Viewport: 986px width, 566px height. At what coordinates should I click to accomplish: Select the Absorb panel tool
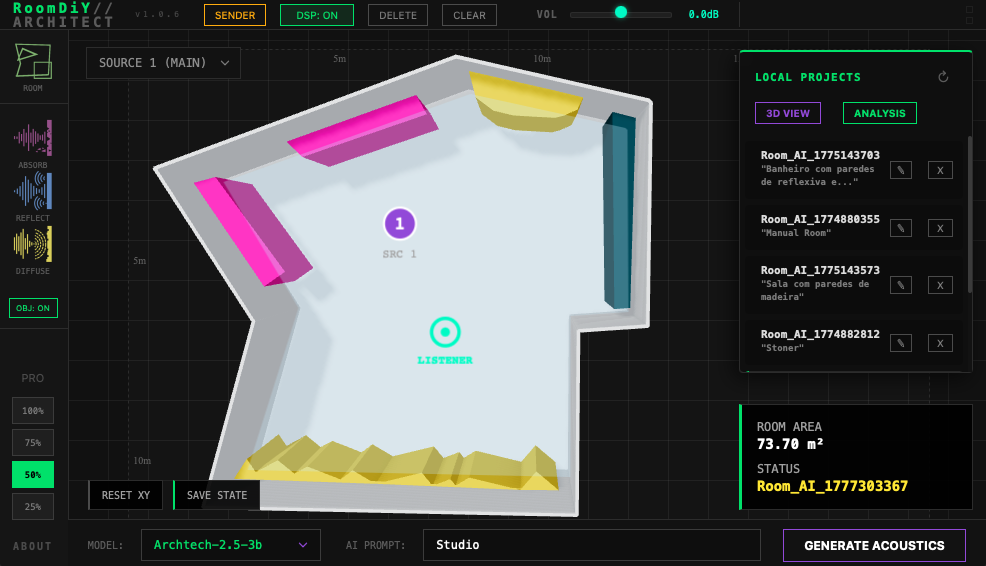[33, 138]
